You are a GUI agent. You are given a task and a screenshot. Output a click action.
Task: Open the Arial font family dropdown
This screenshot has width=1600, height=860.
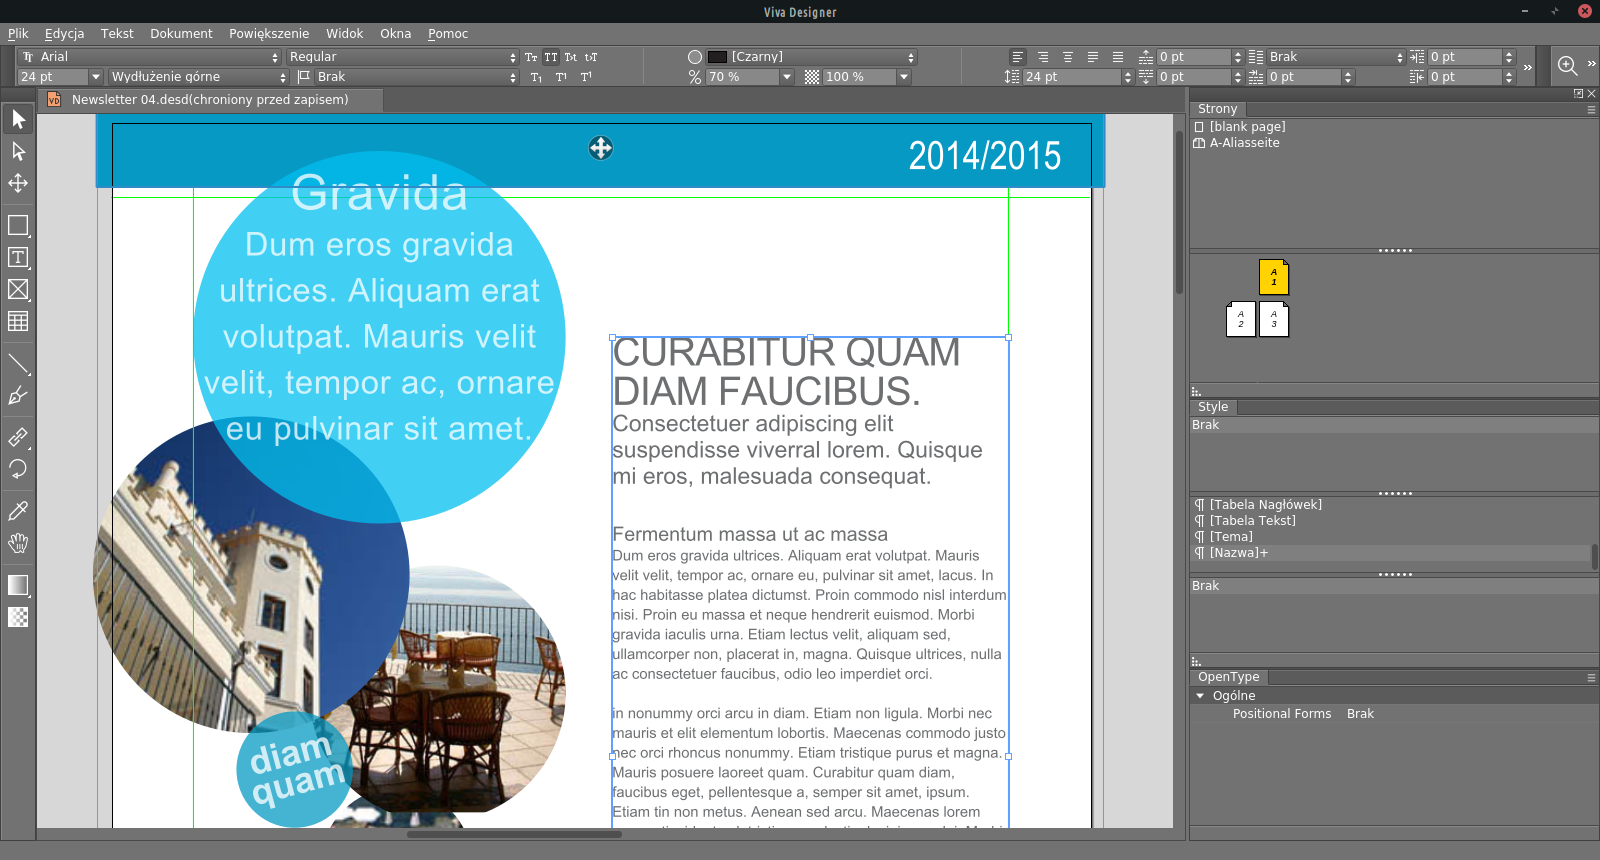click(151, 57)
